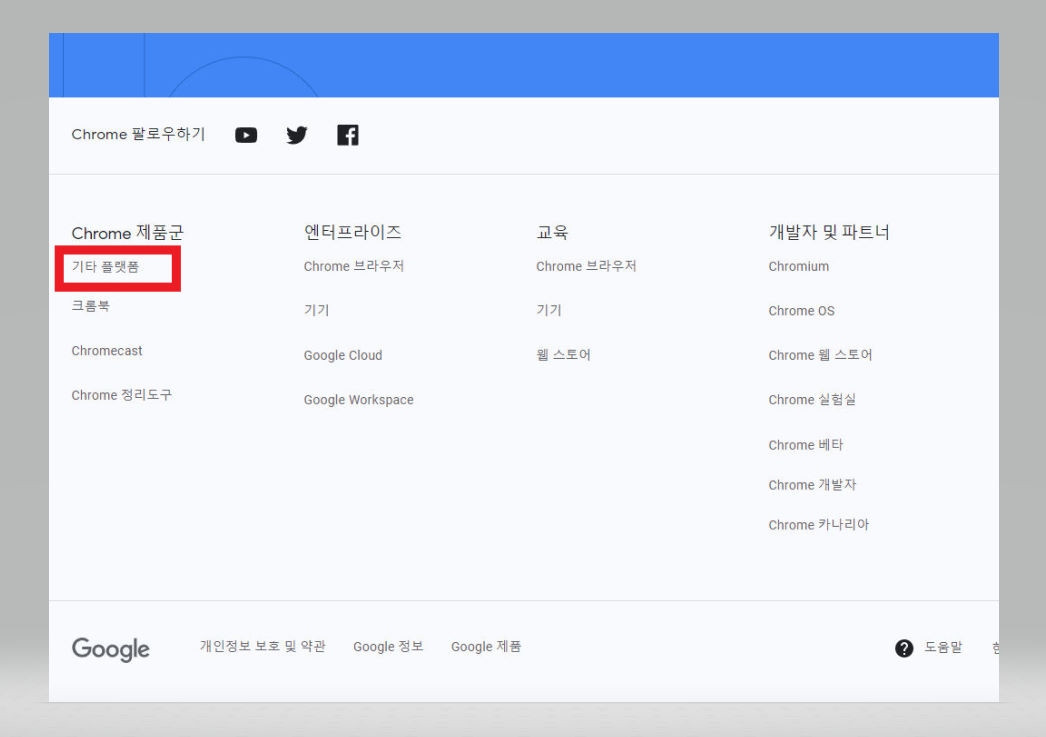The width and height of the screenshot is (1046, 737).
Task: Open Chrome's Twitter page icon
Action: [297, 135]
